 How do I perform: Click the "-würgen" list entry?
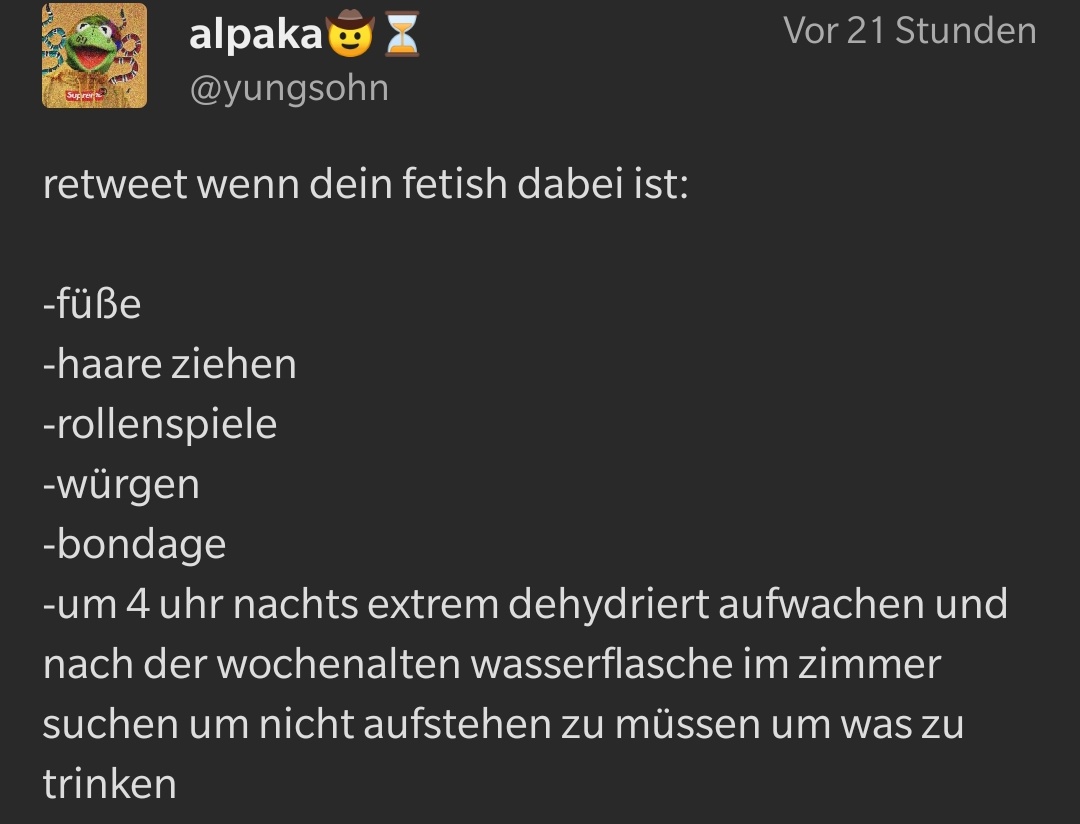pyautogui.click(x=121, y=484)
